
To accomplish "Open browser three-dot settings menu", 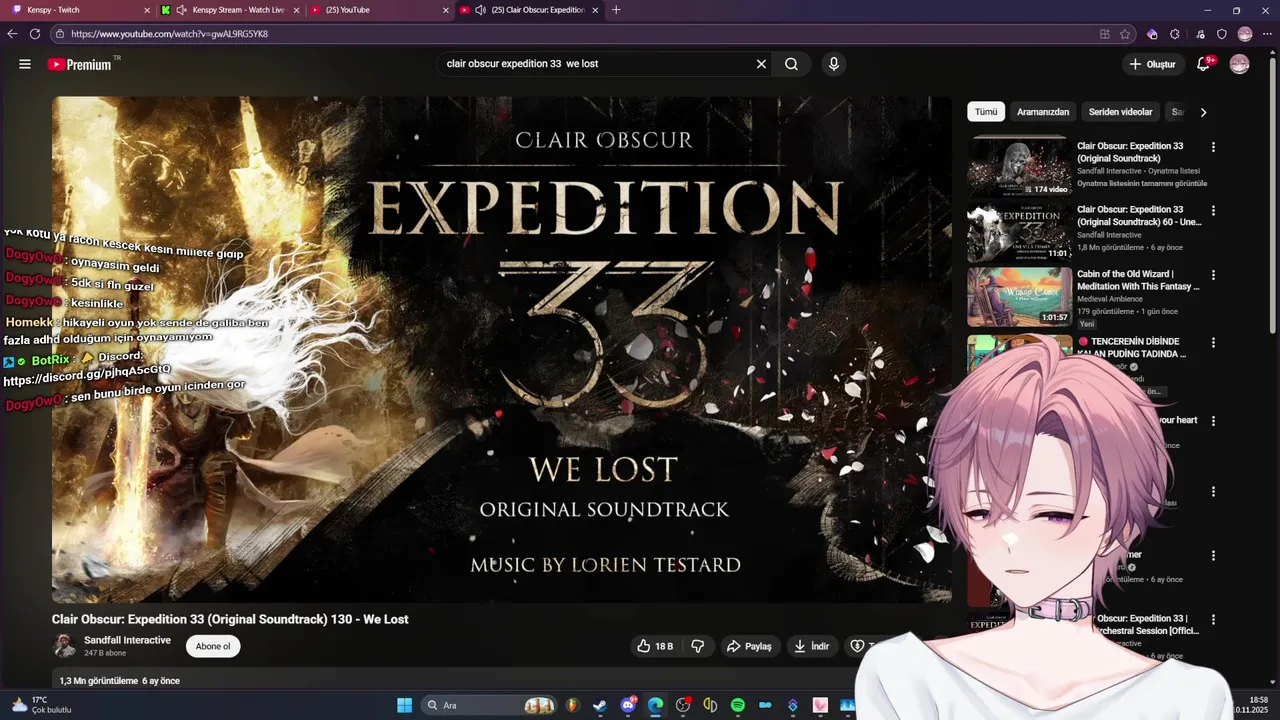I will [1267, 34].
